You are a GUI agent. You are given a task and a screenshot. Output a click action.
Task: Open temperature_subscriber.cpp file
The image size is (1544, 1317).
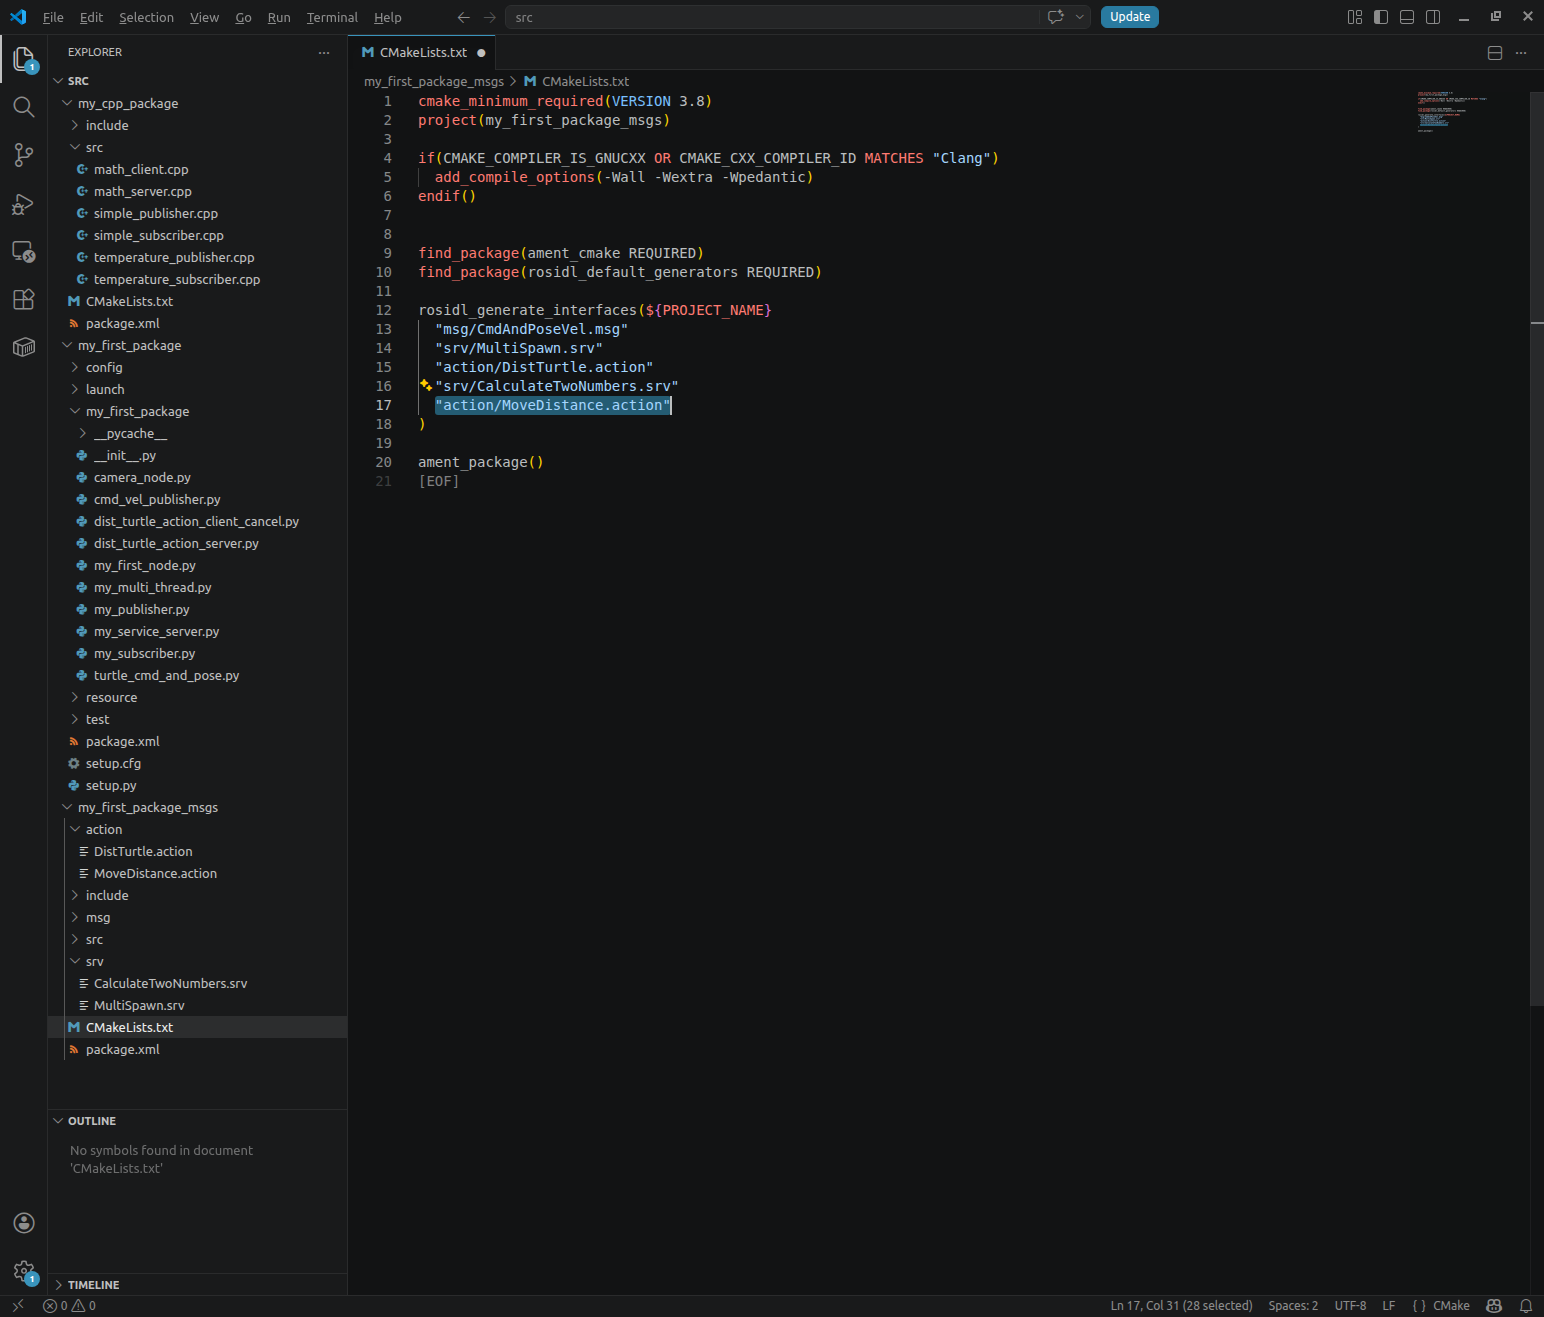pyautogui.click(x=176, y=279)
